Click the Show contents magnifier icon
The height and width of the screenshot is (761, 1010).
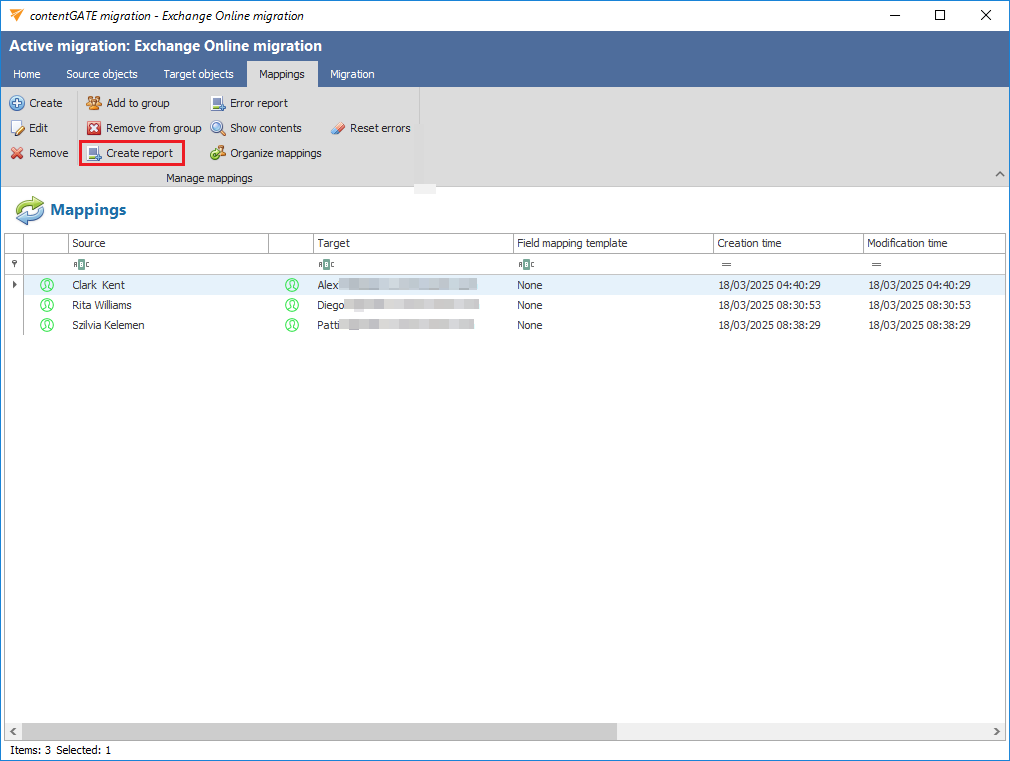pos(218,128)
